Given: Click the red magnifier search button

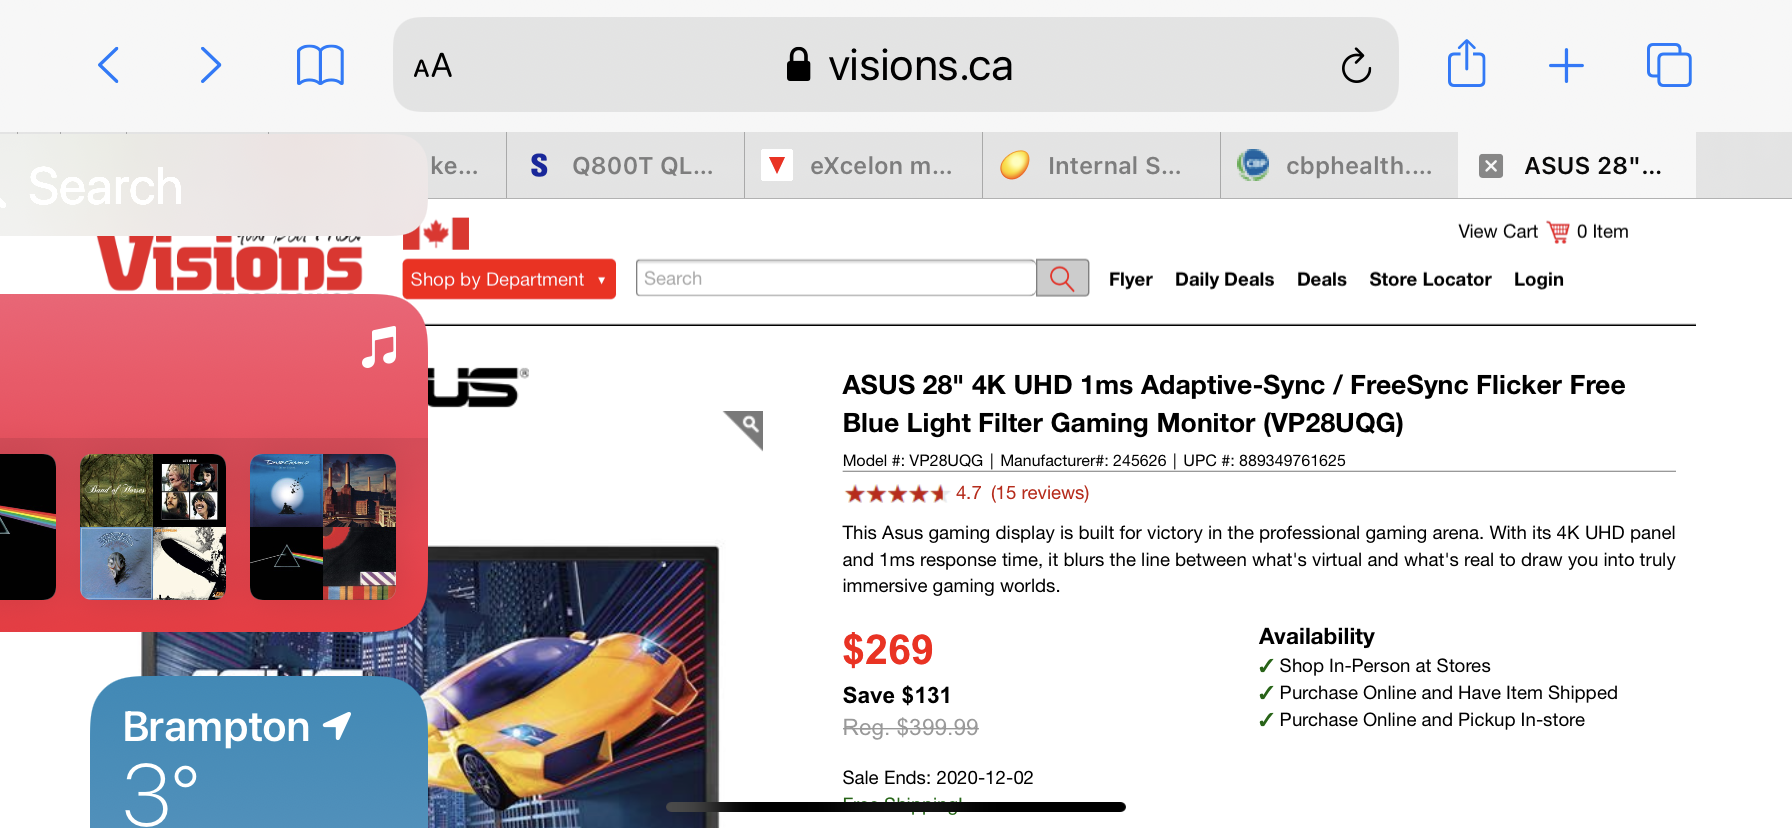Looking at the screenshot, I should click(x=1062, y=278).
